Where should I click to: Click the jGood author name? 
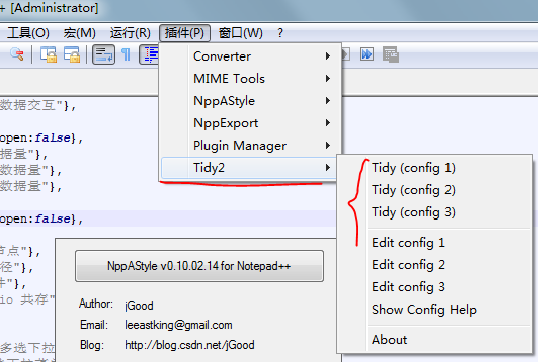pos(139,305)
